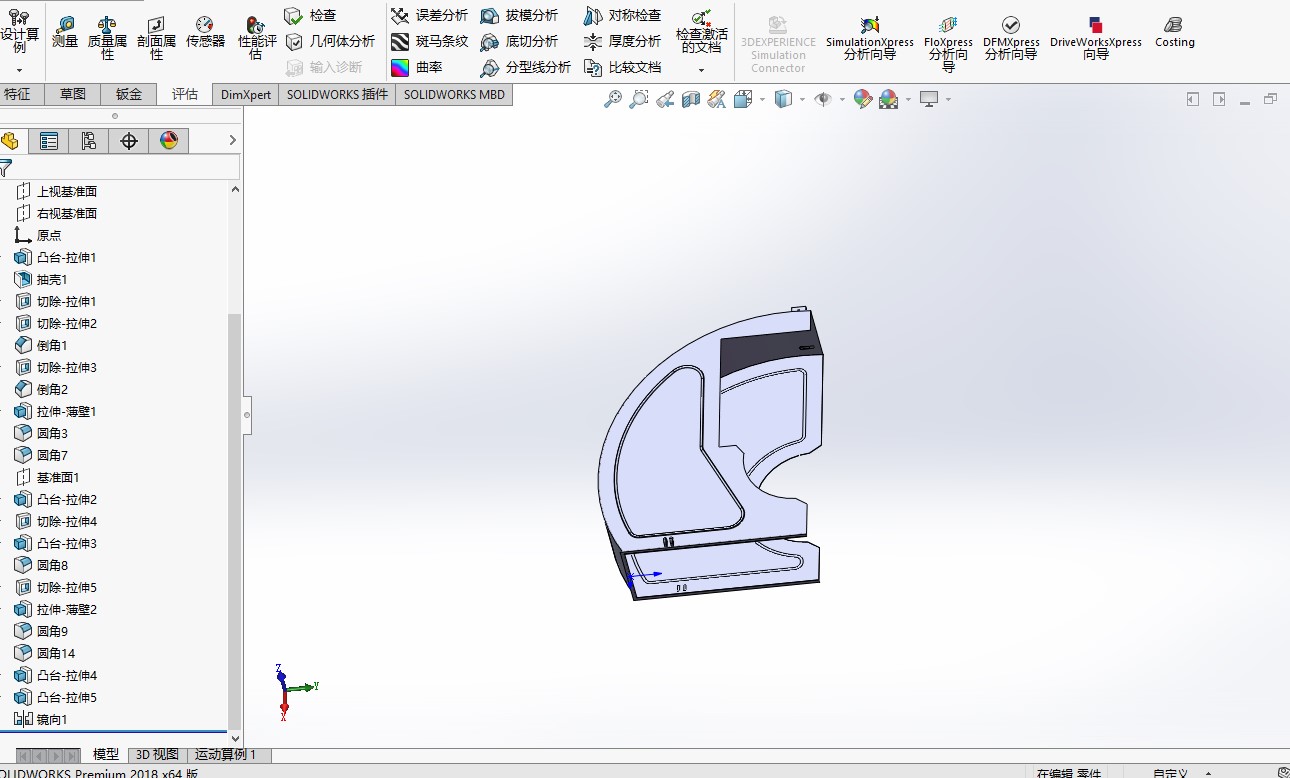Click 比较文档 compare documents
Screen dimensions: 1290x778
click(622, 67)
